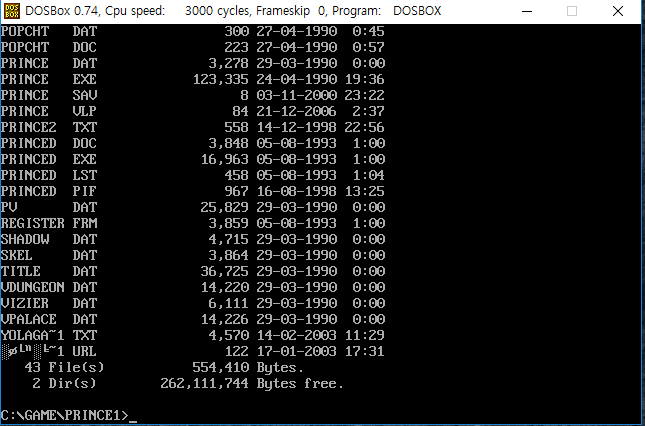Click the SHADOW DAT file name
This screenshot has height=426, width=645.
pyautogui.click(x=49, y=240)
